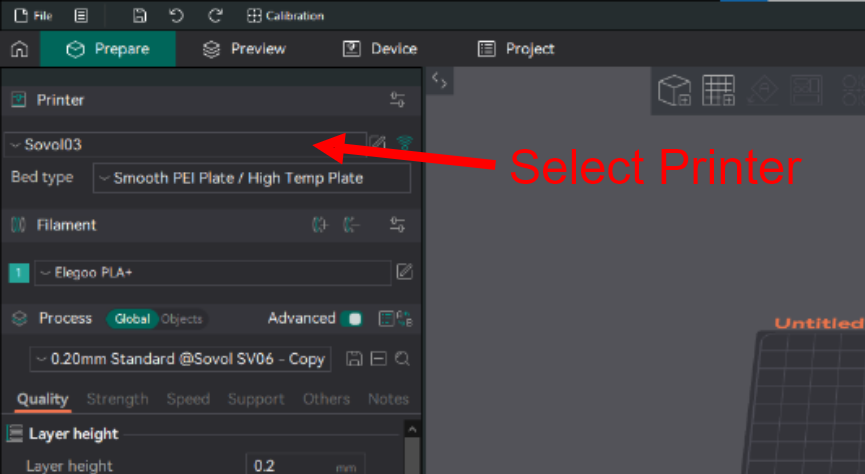Switch to the Preview tab
This screenshot has height=474, width=865.
coord(244,49)
